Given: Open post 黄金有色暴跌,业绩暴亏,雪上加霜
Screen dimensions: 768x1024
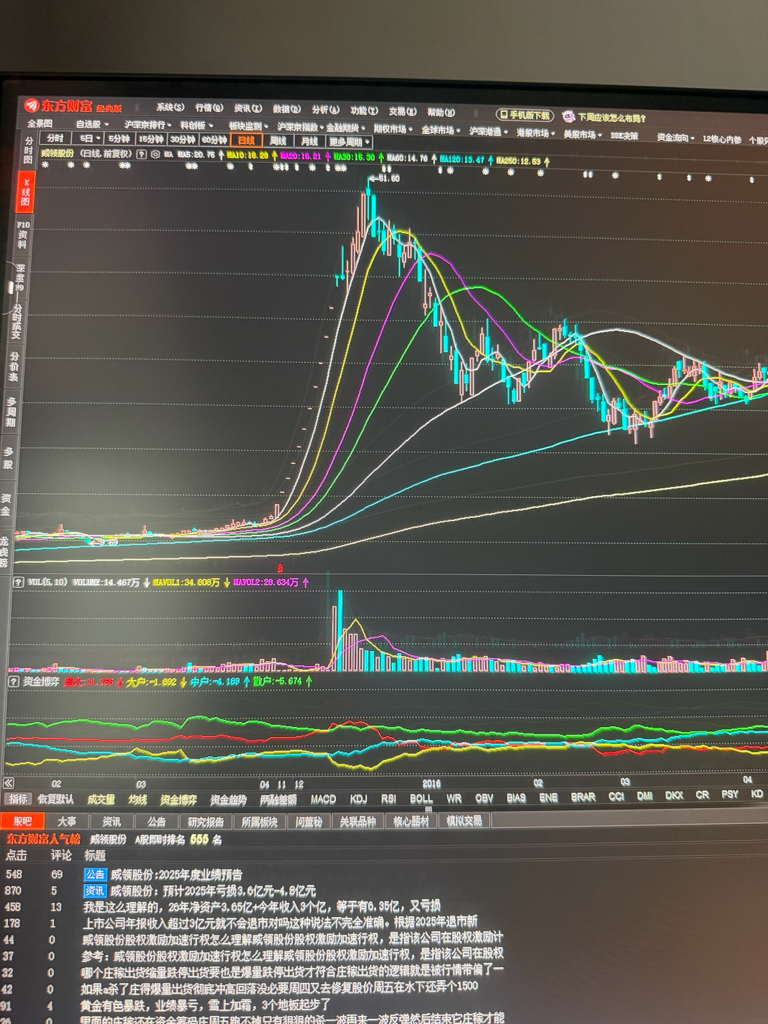Looking at the screenshot, I should (x=206, y=1004).
